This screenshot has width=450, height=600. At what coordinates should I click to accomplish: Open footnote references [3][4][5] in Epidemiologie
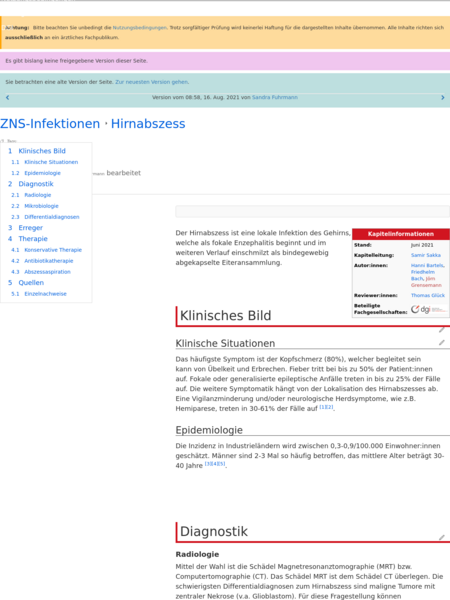pyautogui.click(x=215, y=464)
